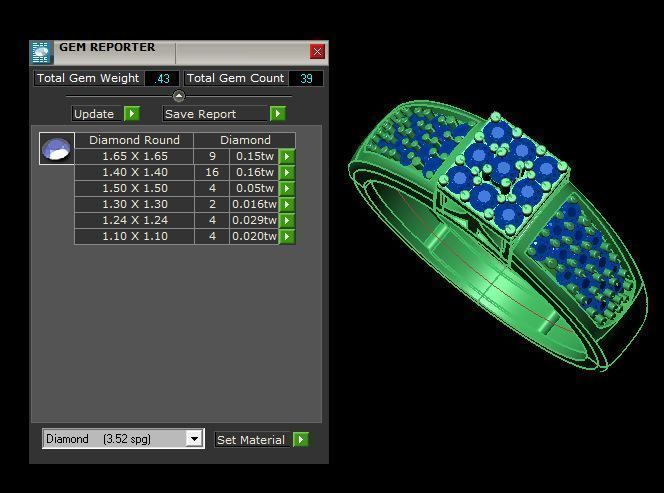Click the Total Gem Weight label
The width and height of the screenshot is (664, 493).
[x=88, y=78]
